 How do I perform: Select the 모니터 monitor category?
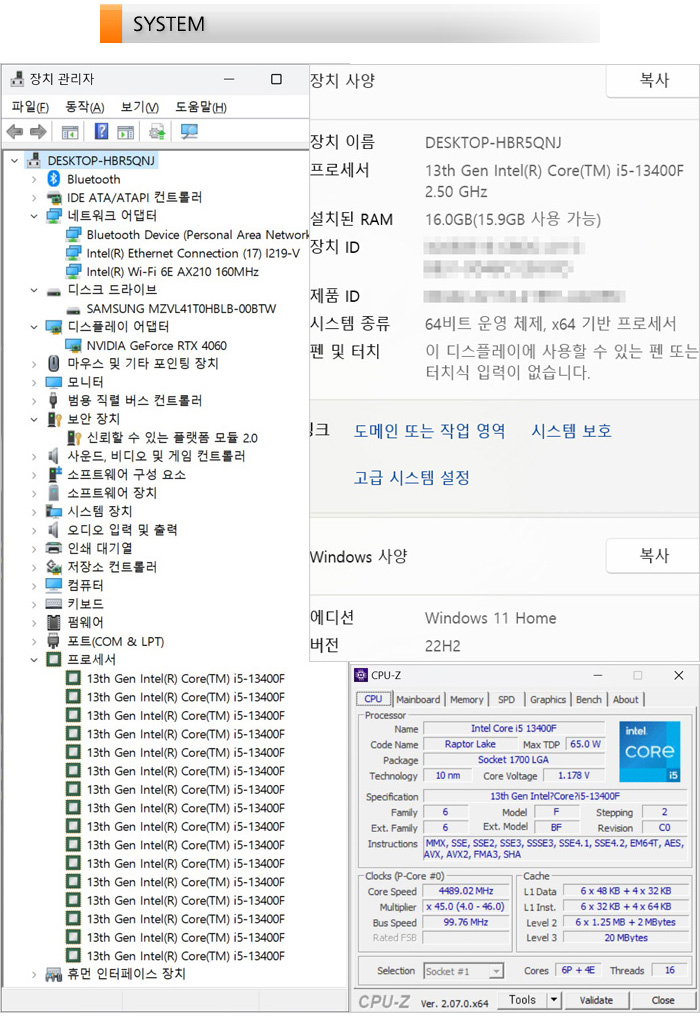[85, 382]
